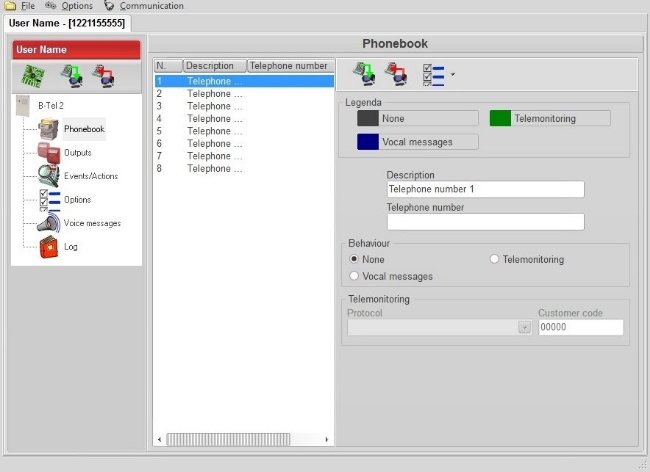This screenshot has width=650, height=472.
Task: Select Phonebook in the tree
Action: 84,129
